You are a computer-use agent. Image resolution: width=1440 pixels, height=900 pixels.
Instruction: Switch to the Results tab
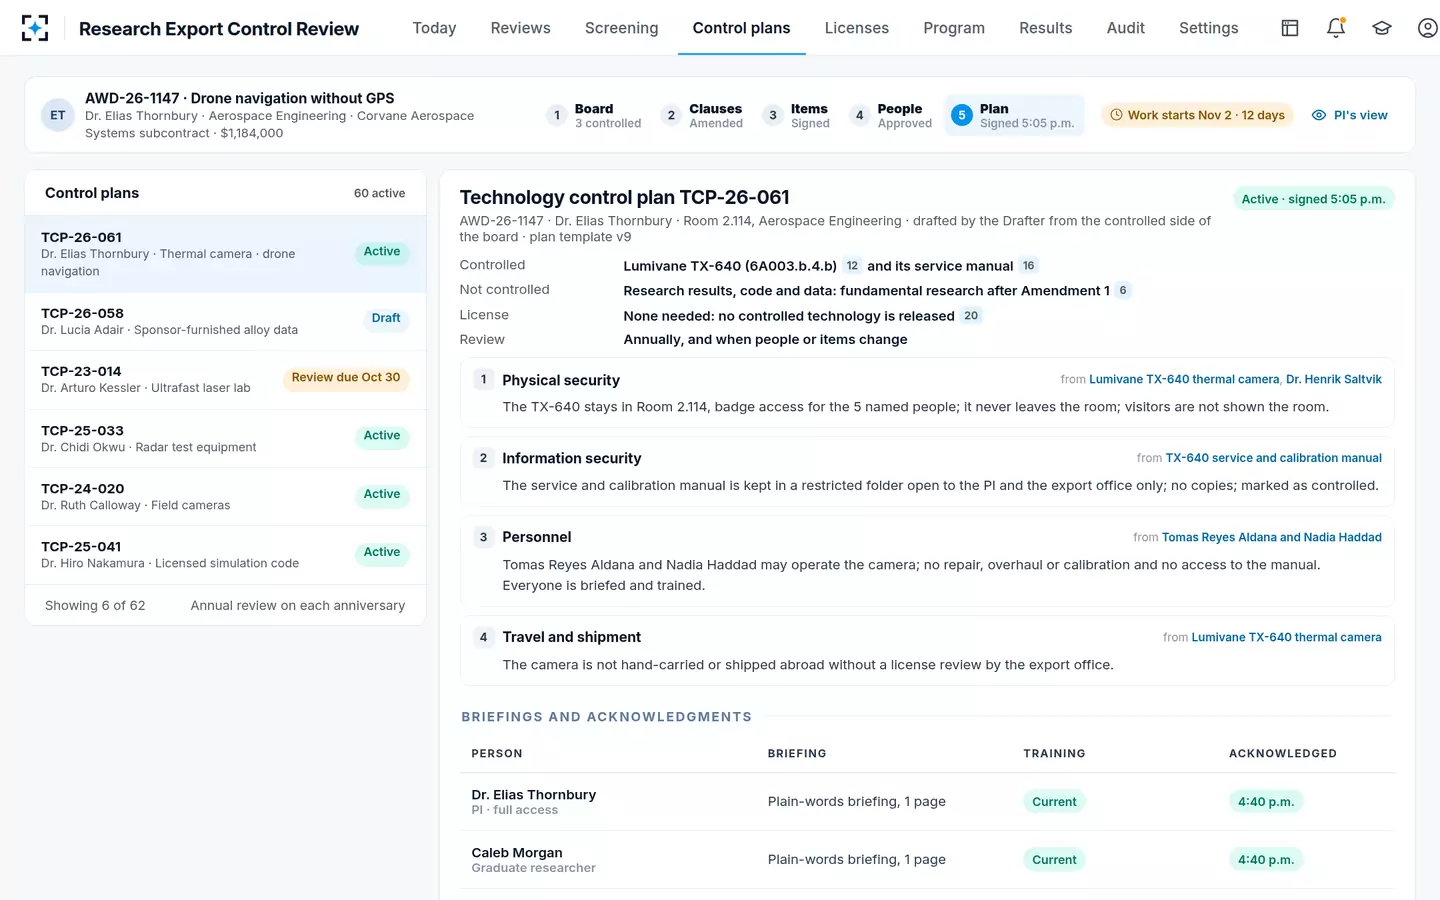click(x=1045, y=28)
